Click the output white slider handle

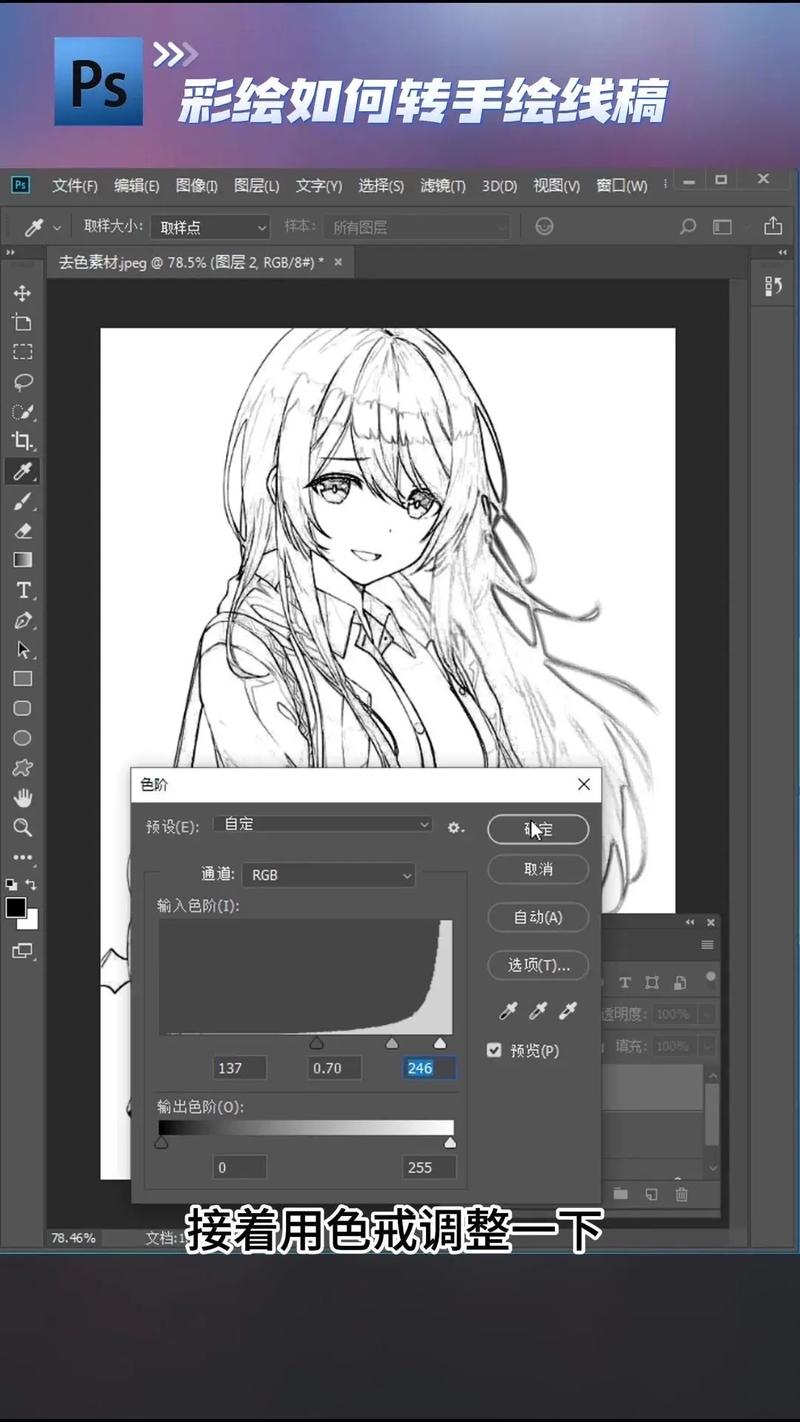pyautogui.click(x=450, y=1142)
